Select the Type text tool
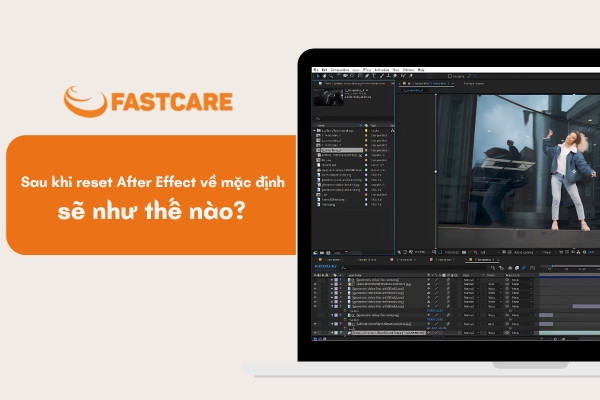Image resolution: width=600 pixels, height=400 pixels. coord(374,76)
